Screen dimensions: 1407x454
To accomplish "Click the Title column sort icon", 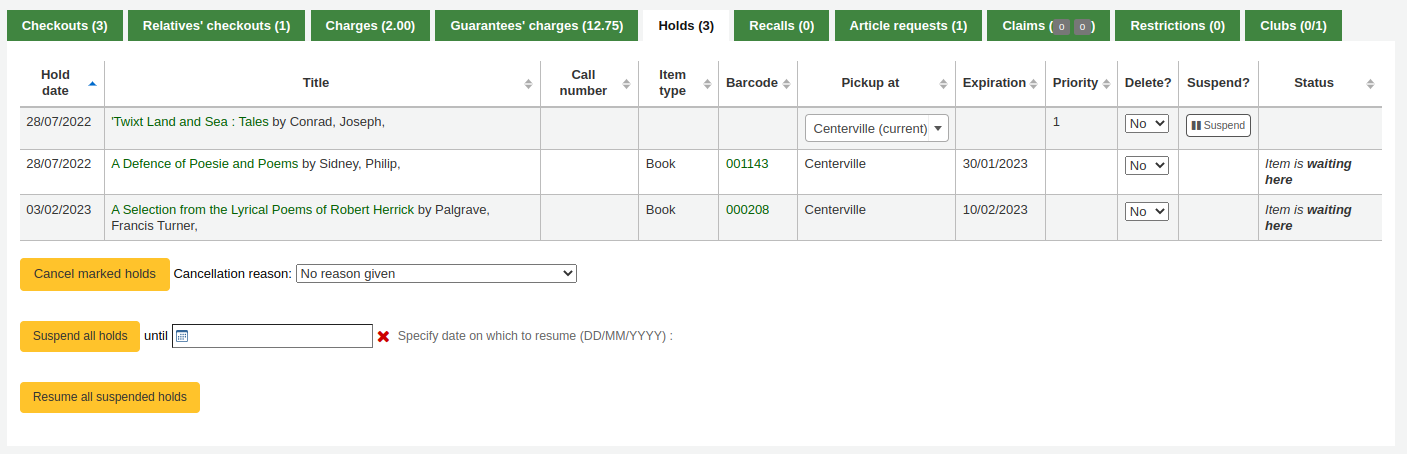I will pyautogui.click(x=528, y=84).
